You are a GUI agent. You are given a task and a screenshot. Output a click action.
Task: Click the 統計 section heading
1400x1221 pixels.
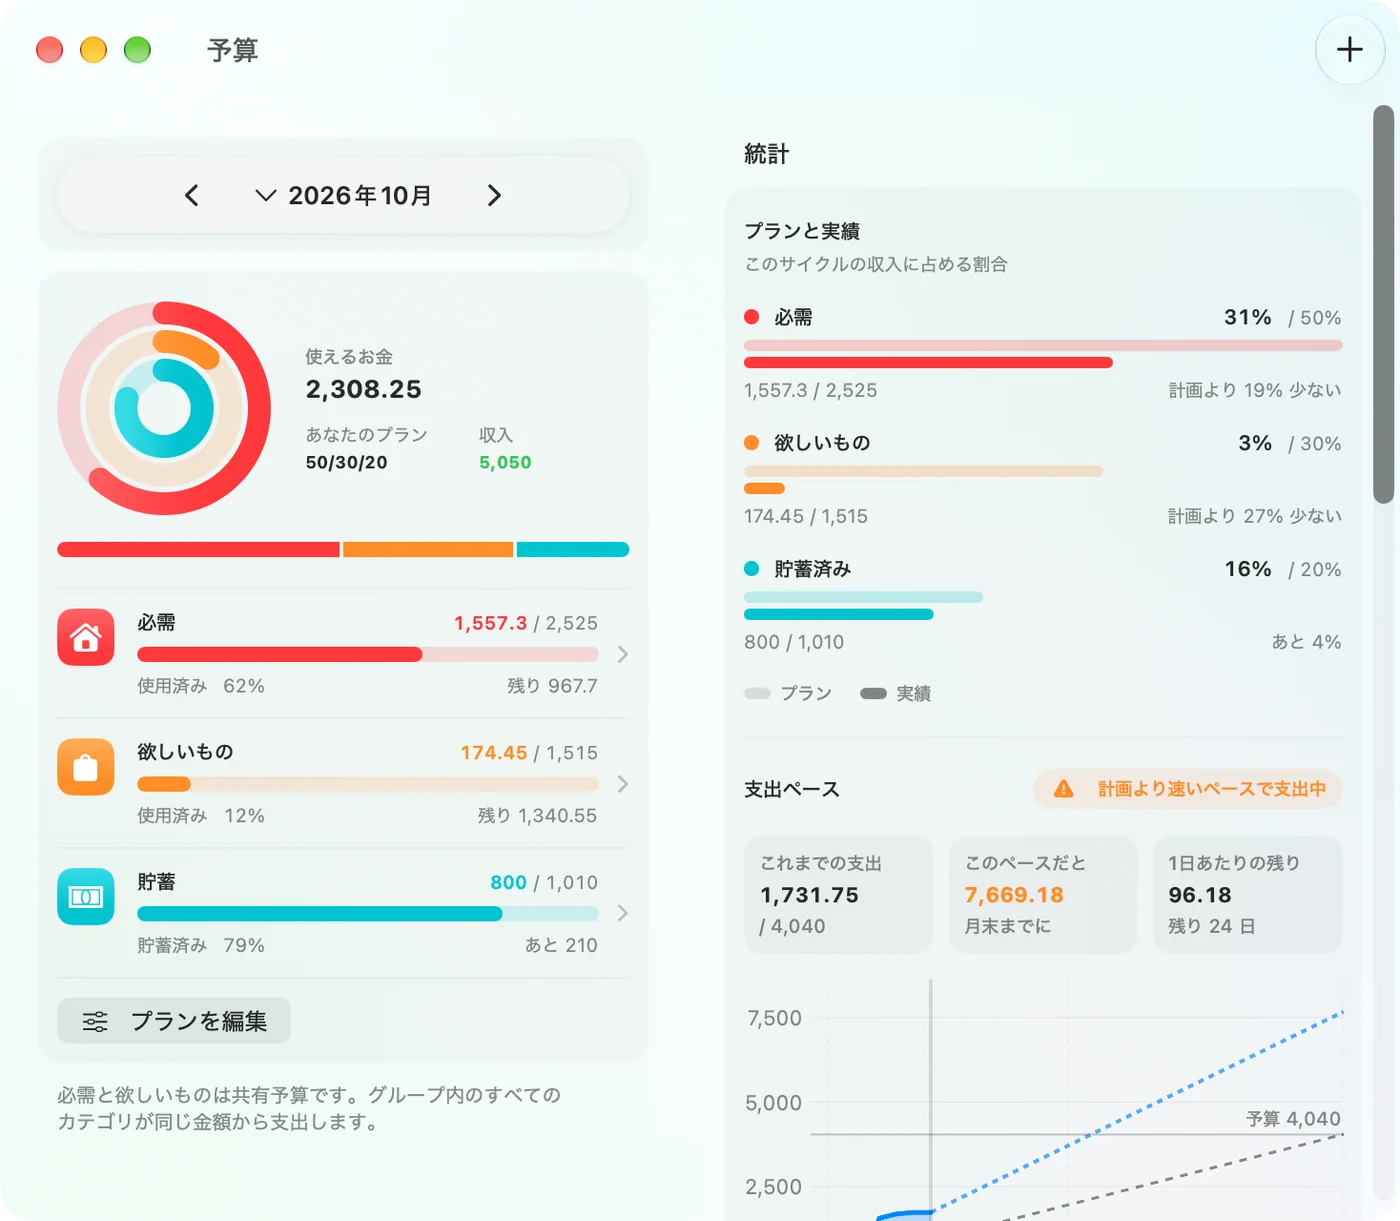(767, 154)
